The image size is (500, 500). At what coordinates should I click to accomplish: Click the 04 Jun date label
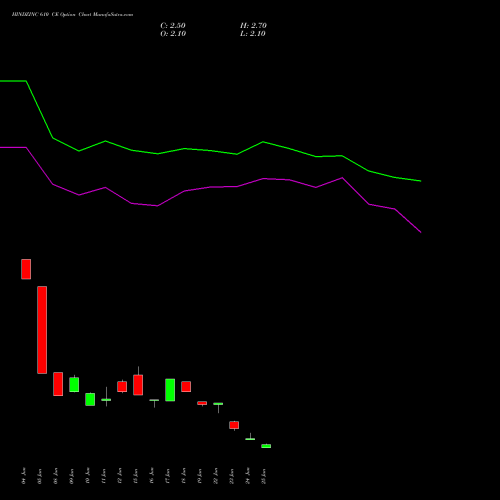24,476
